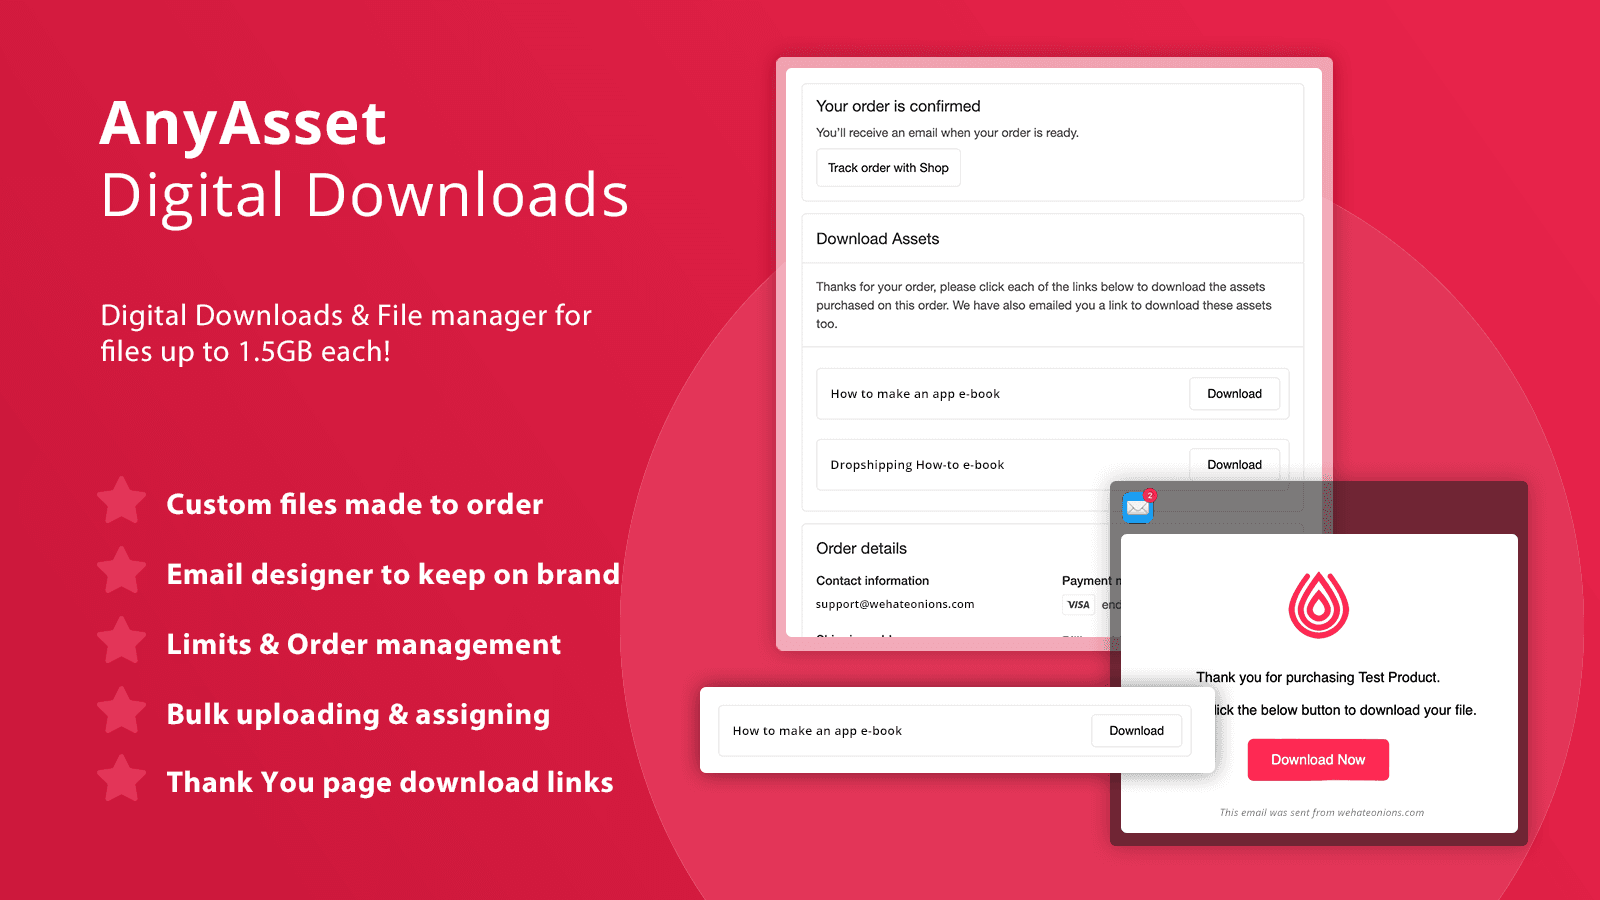Download the How to make an app e-book
Viewport: 1600px width, 900px height.
coord(1235,393)
